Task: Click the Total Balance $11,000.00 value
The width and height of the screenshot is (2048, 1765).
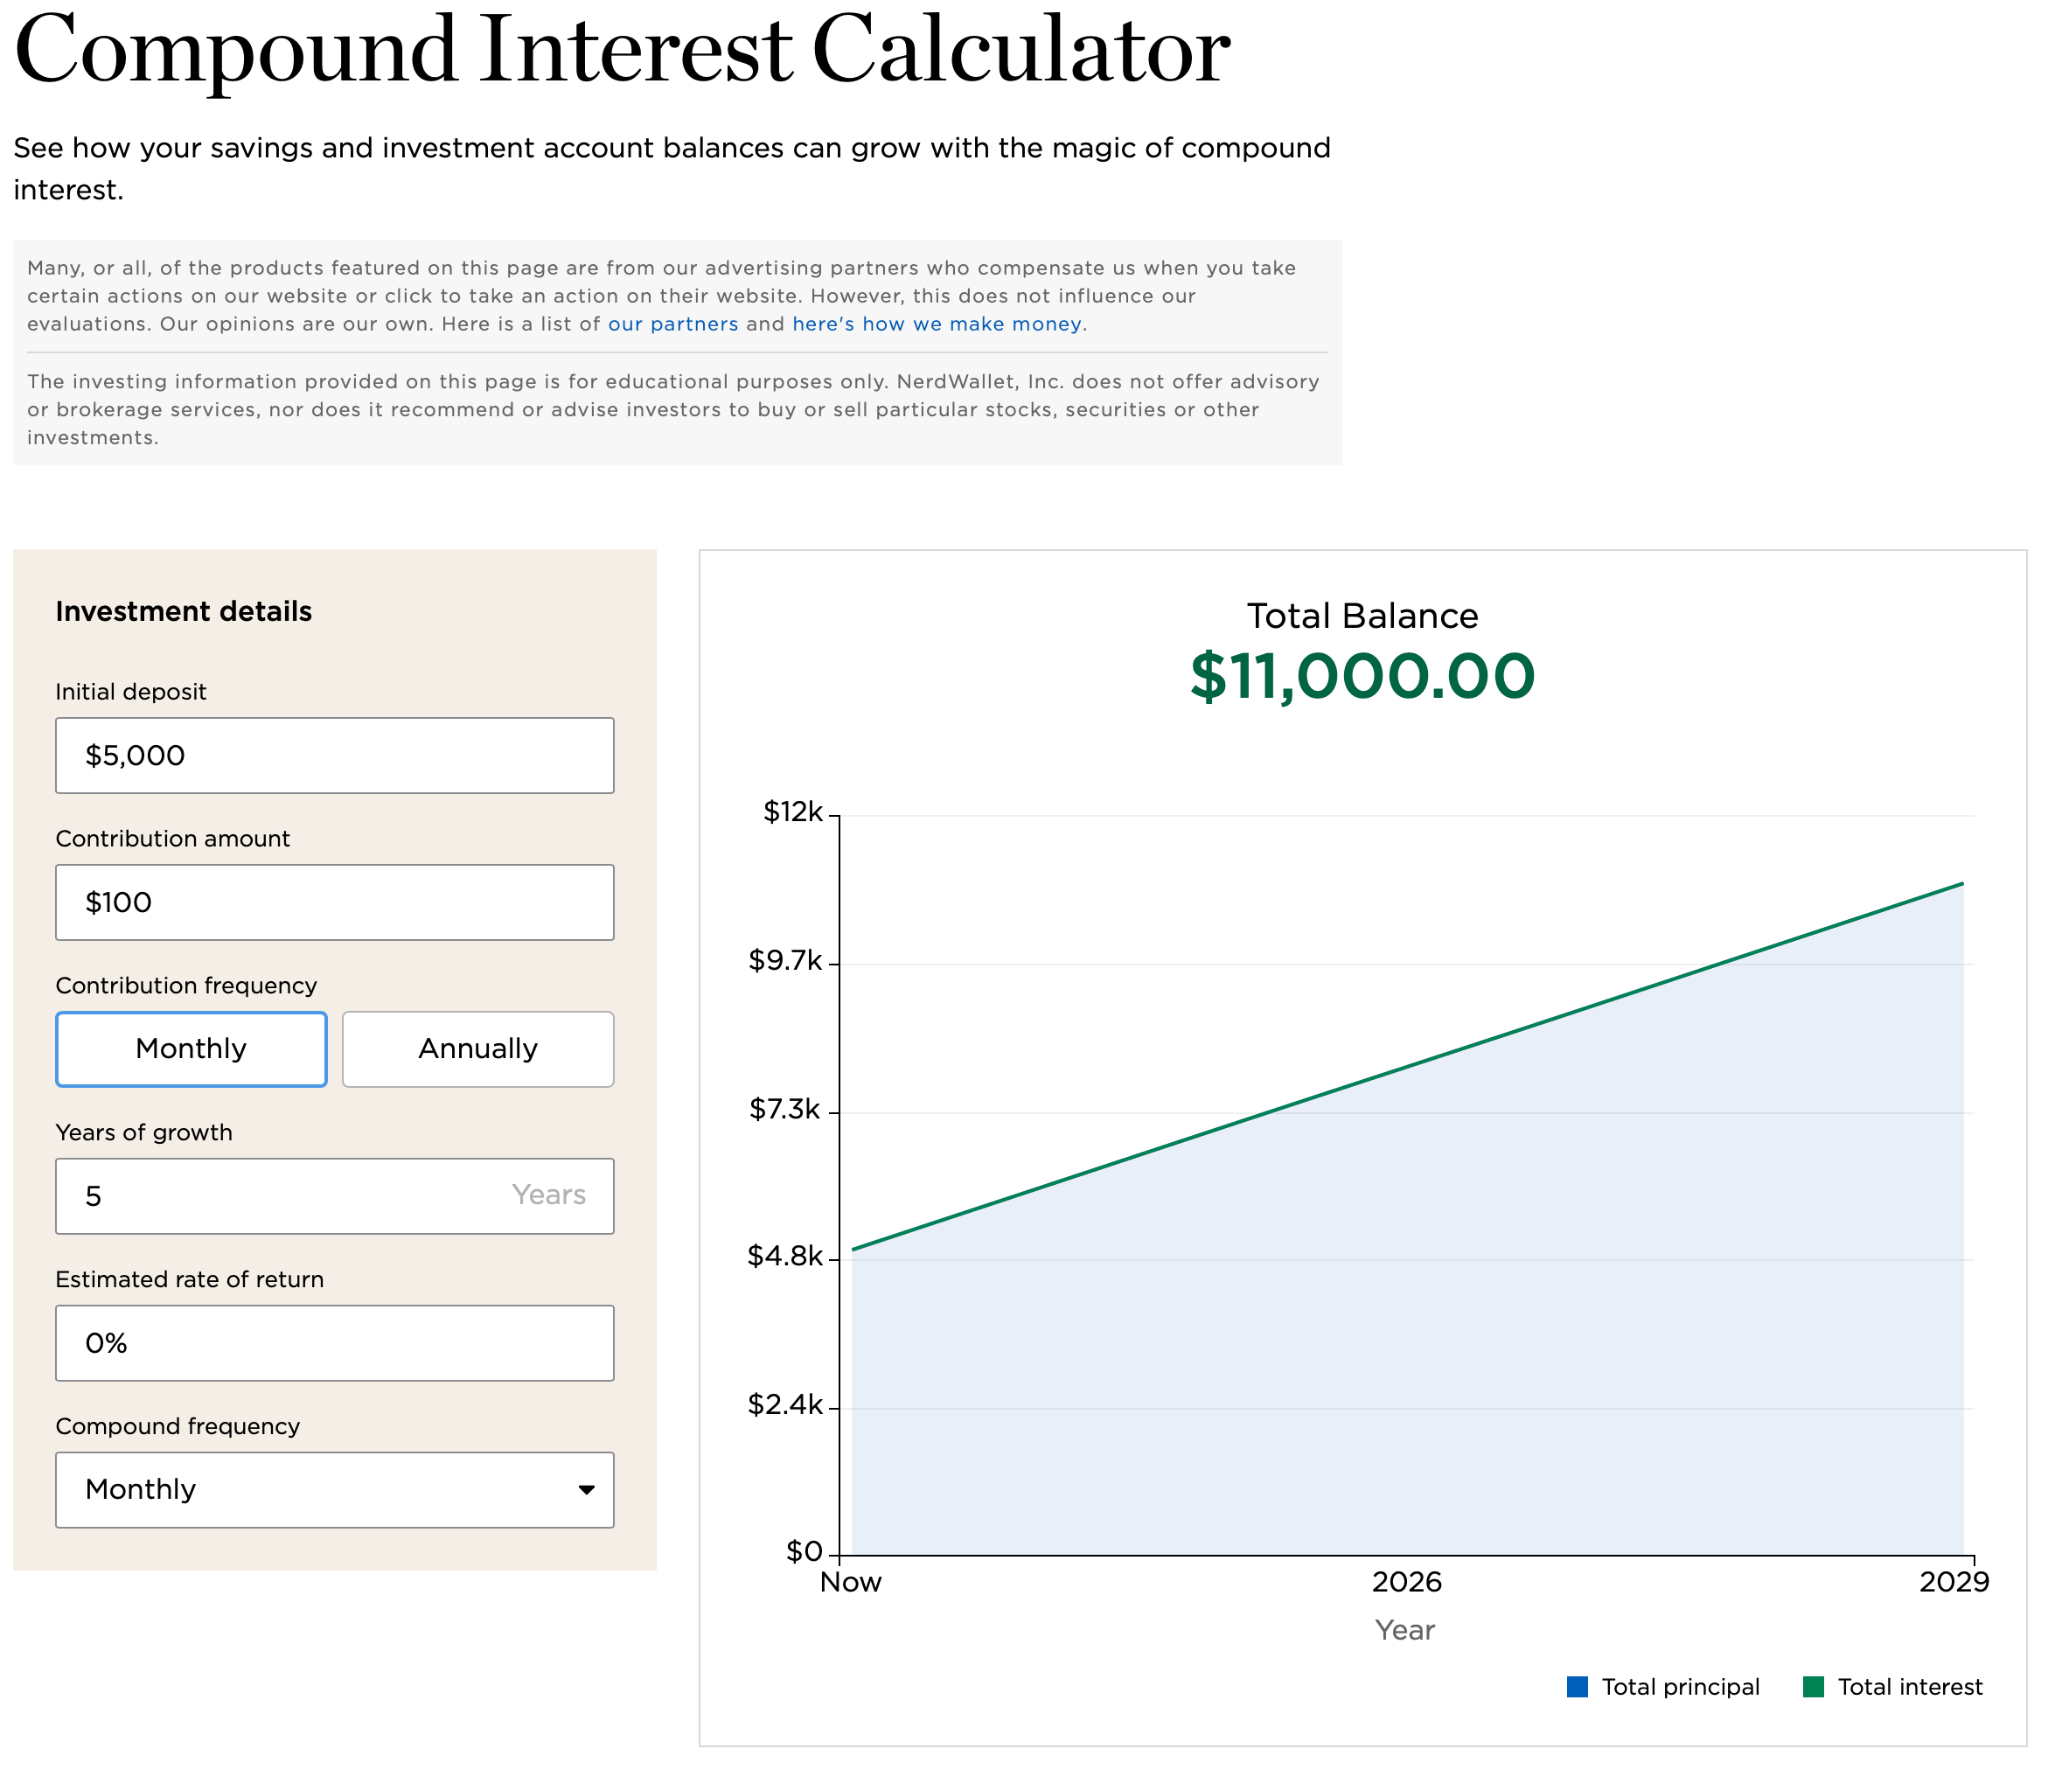Action: 1361,677
